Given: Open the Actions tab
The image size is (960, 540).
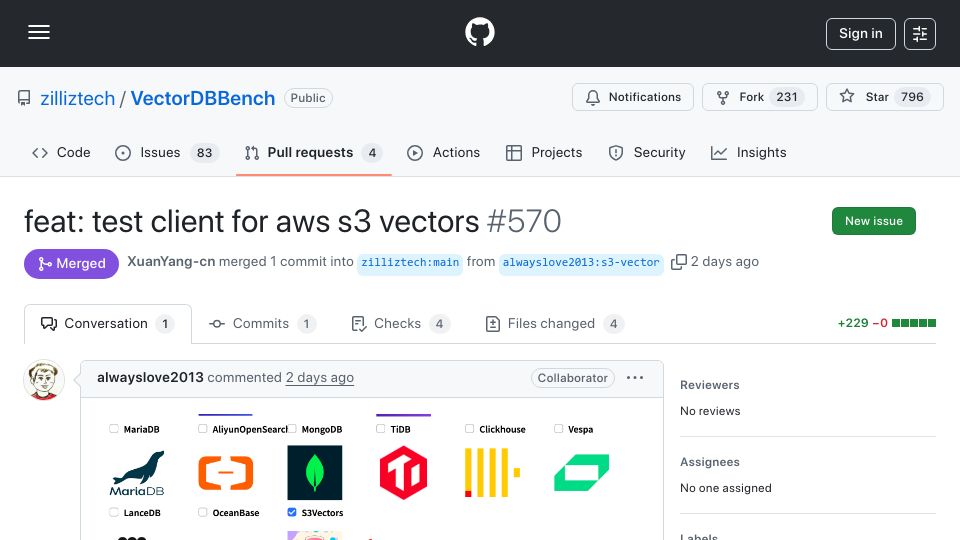Looking at the screenshot, I should point(444,152).
